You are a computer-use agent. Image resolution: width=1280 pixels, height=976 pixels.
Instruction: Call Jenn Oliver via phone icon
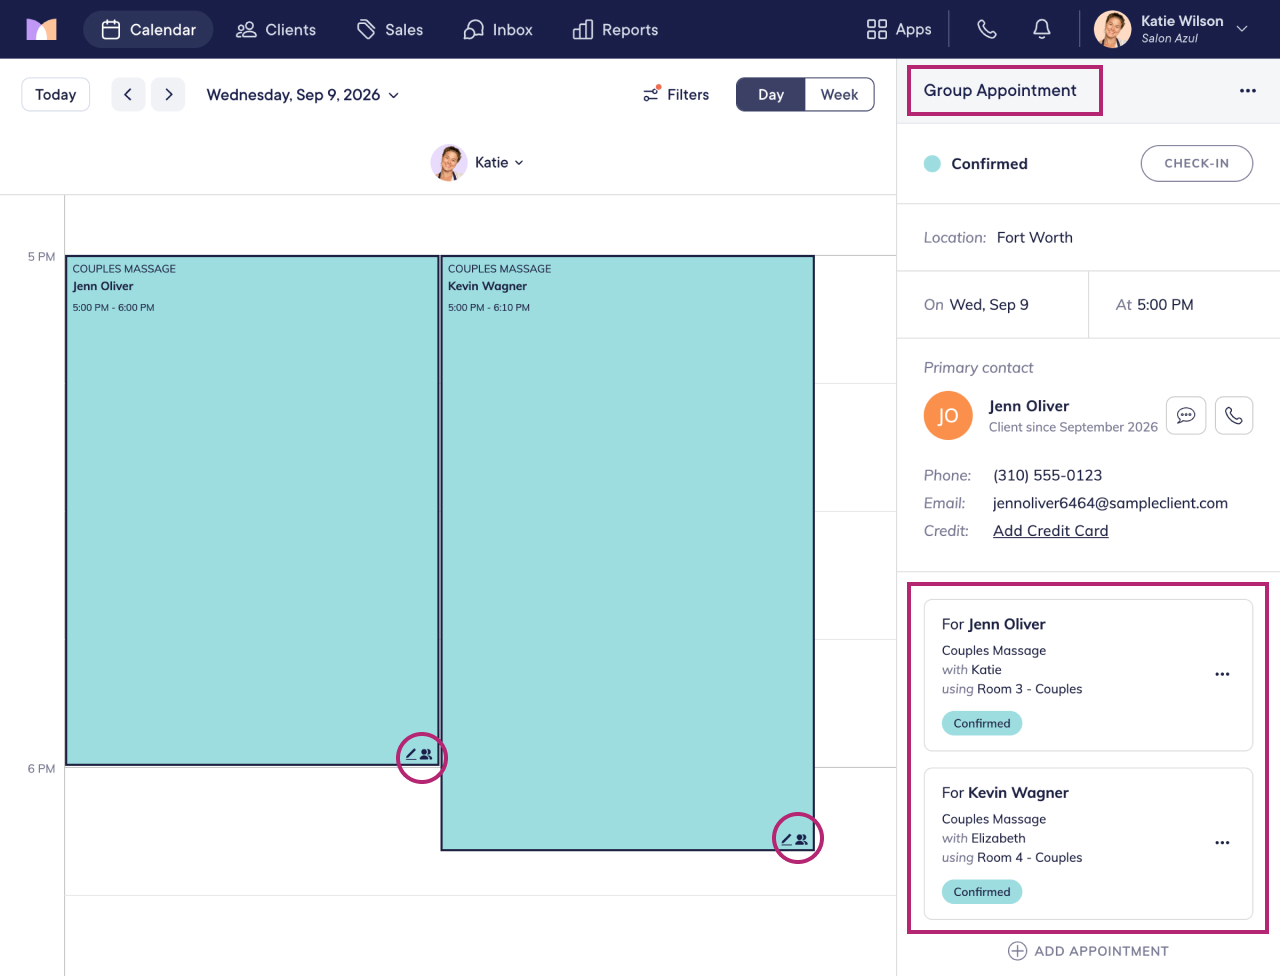point(1234,415)
